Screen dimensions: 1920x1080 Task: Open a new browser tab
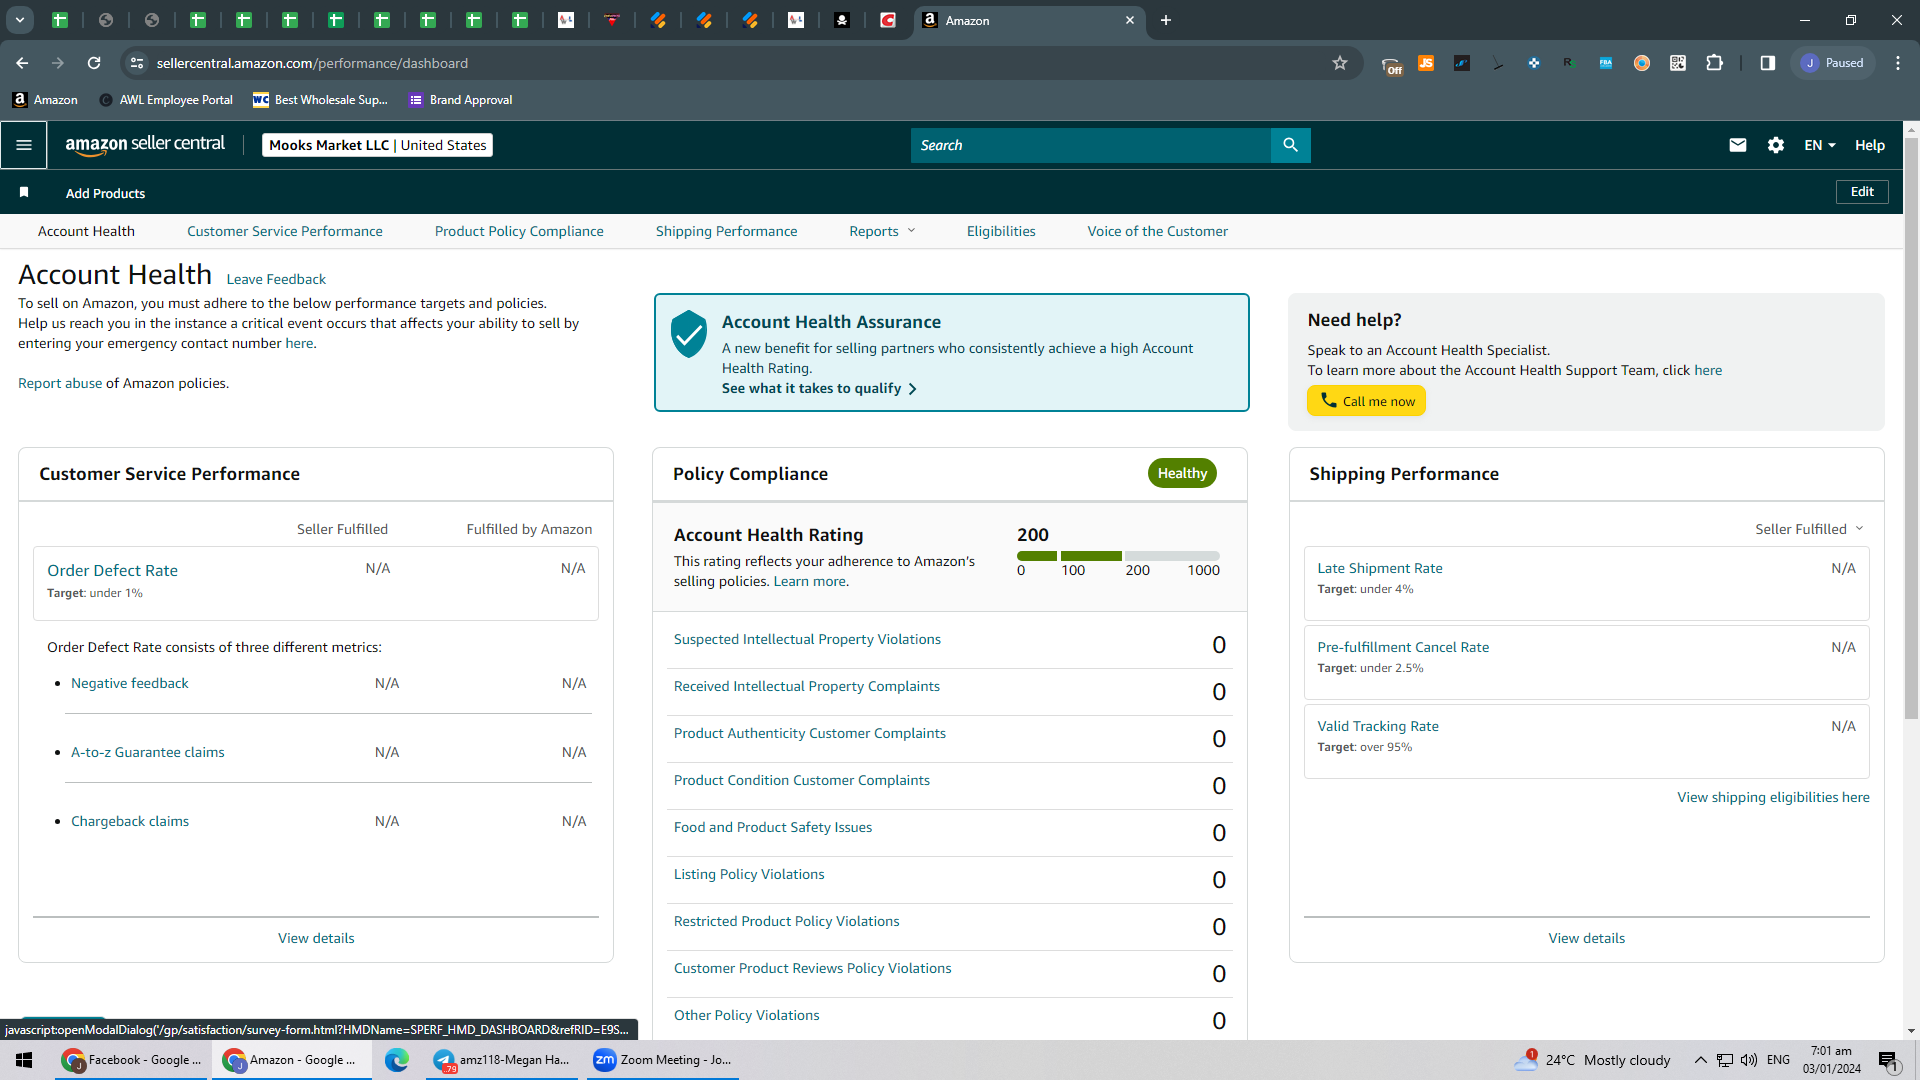point(1166,20)
